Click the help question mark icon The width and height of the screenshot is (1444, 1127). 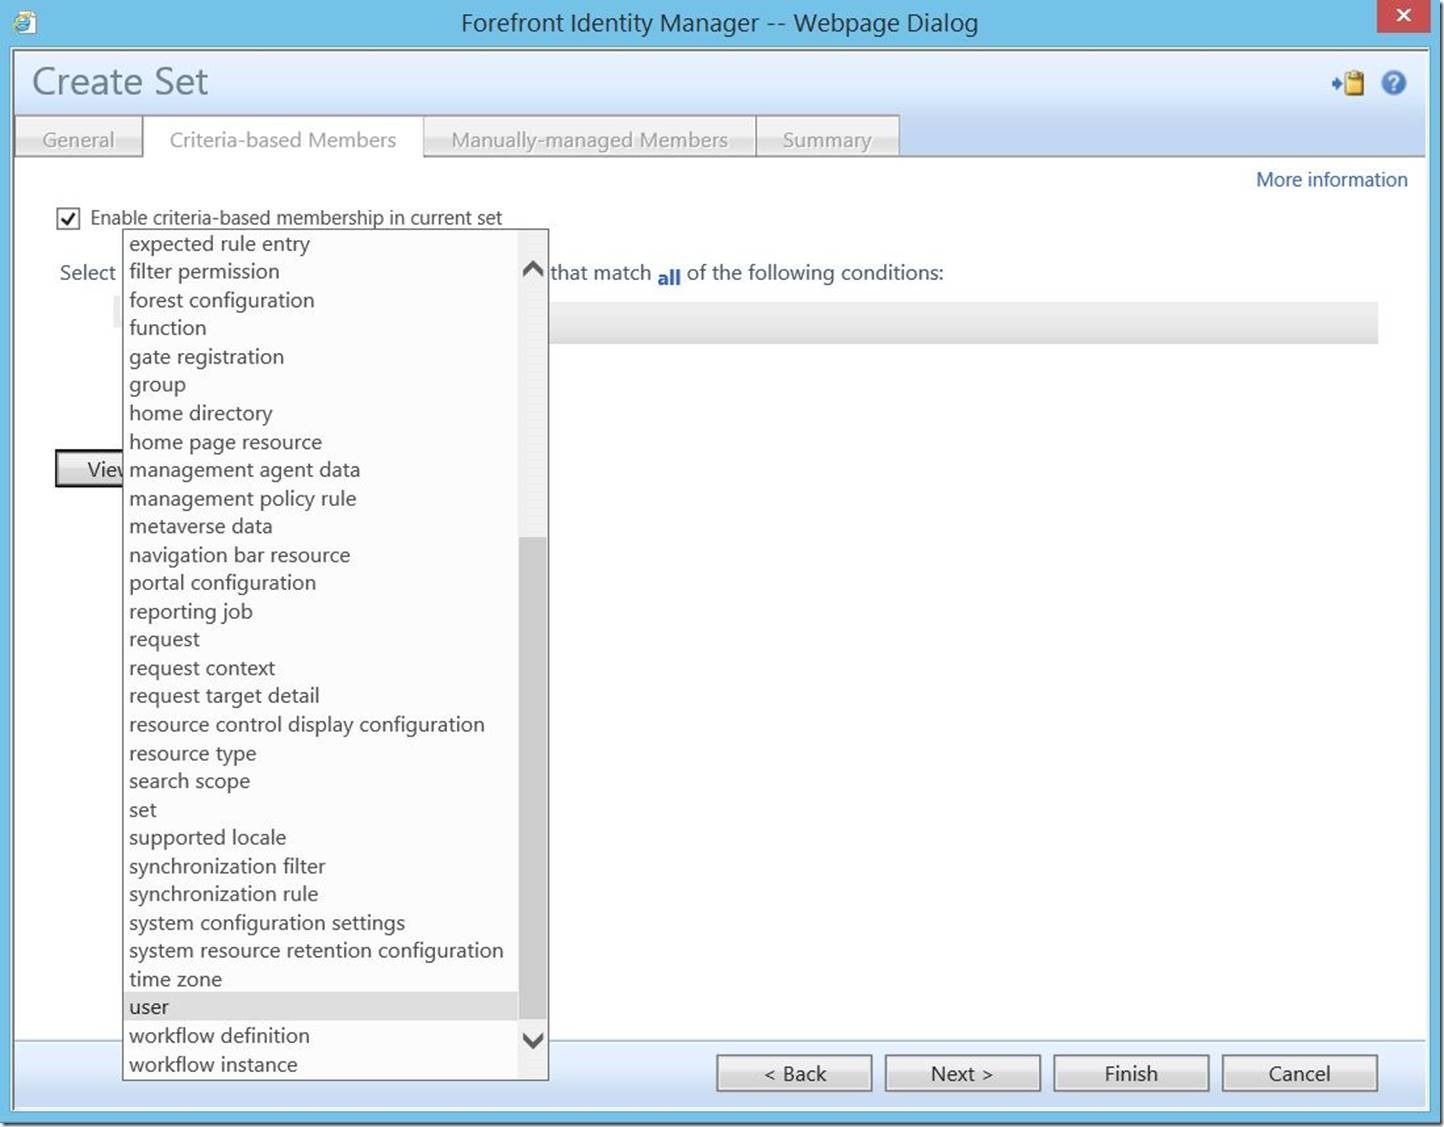point(1393,83)
